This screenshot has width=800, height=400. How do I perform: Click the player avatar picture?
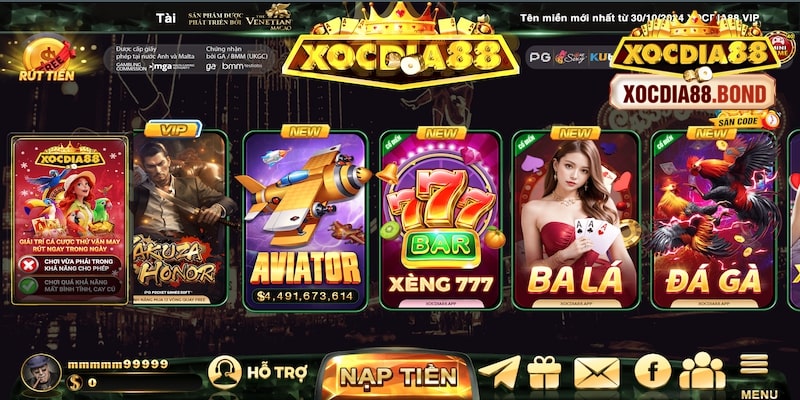click(41, 373)
